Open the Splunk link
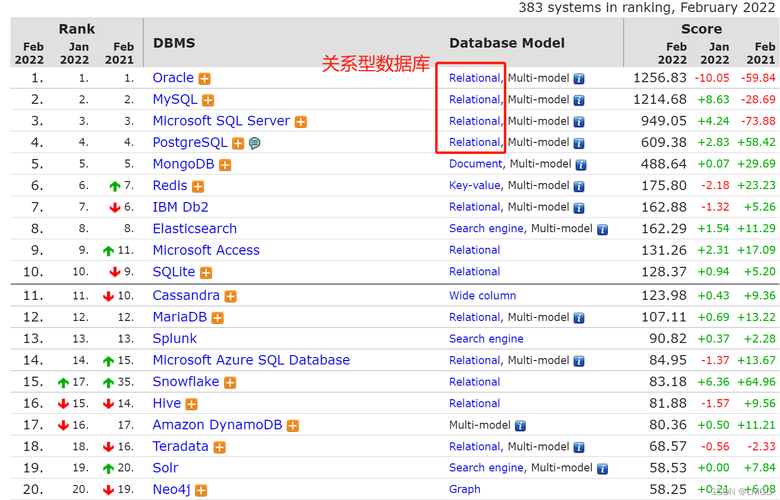Viewport: 780px width, 500px height. [175, 339]
